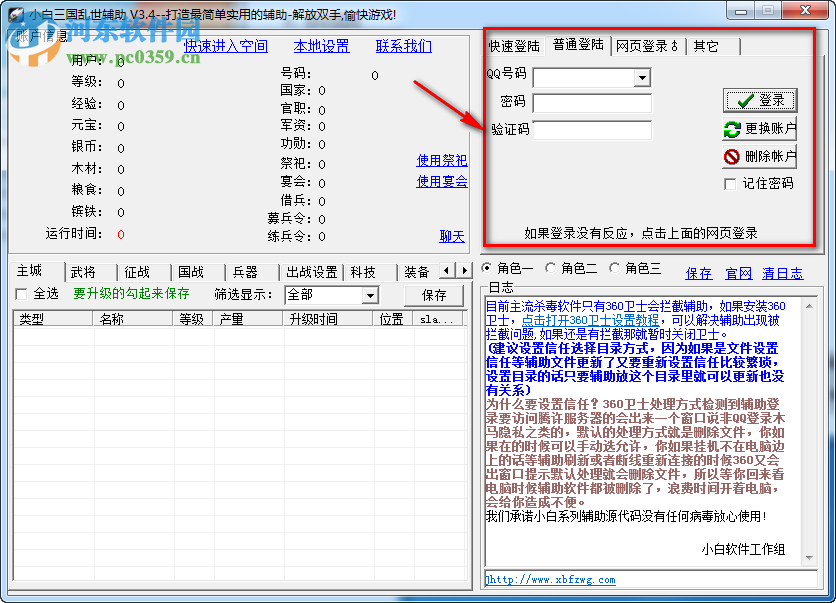
Task: Sort by the 升级时间 column header
Action: click(328, 319)
